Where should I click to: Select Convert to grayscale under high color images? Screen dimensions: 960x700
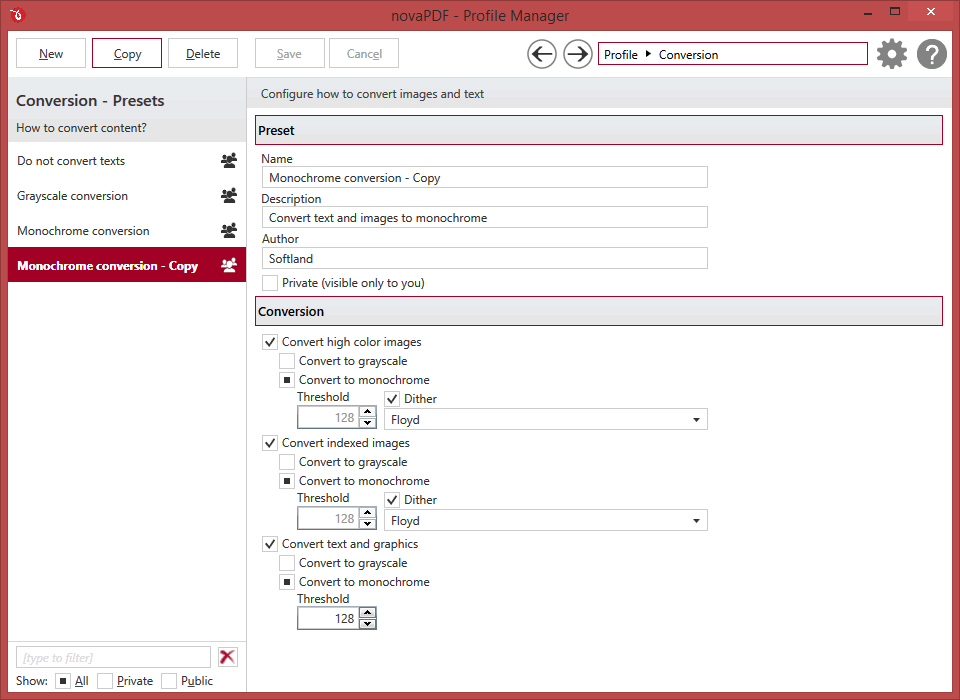287,361
